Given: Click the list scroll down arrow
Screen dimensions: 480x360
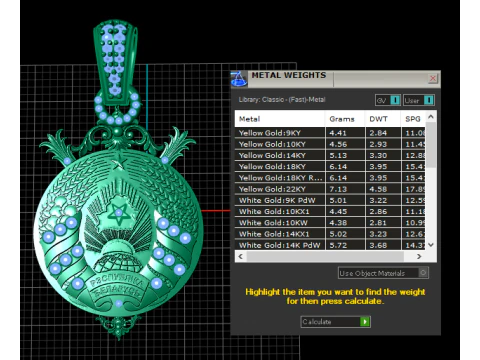Looking at the screenshot, I should 431,245.
